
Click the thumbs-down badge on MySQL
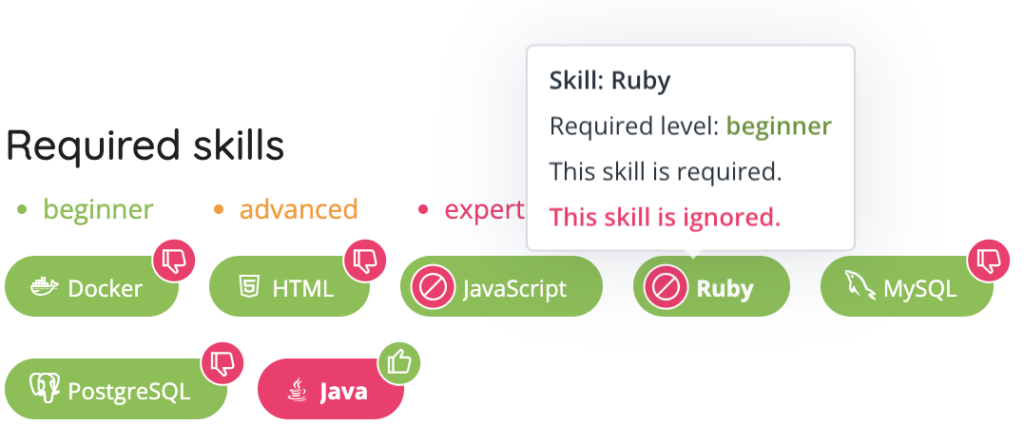click(988, 261)
